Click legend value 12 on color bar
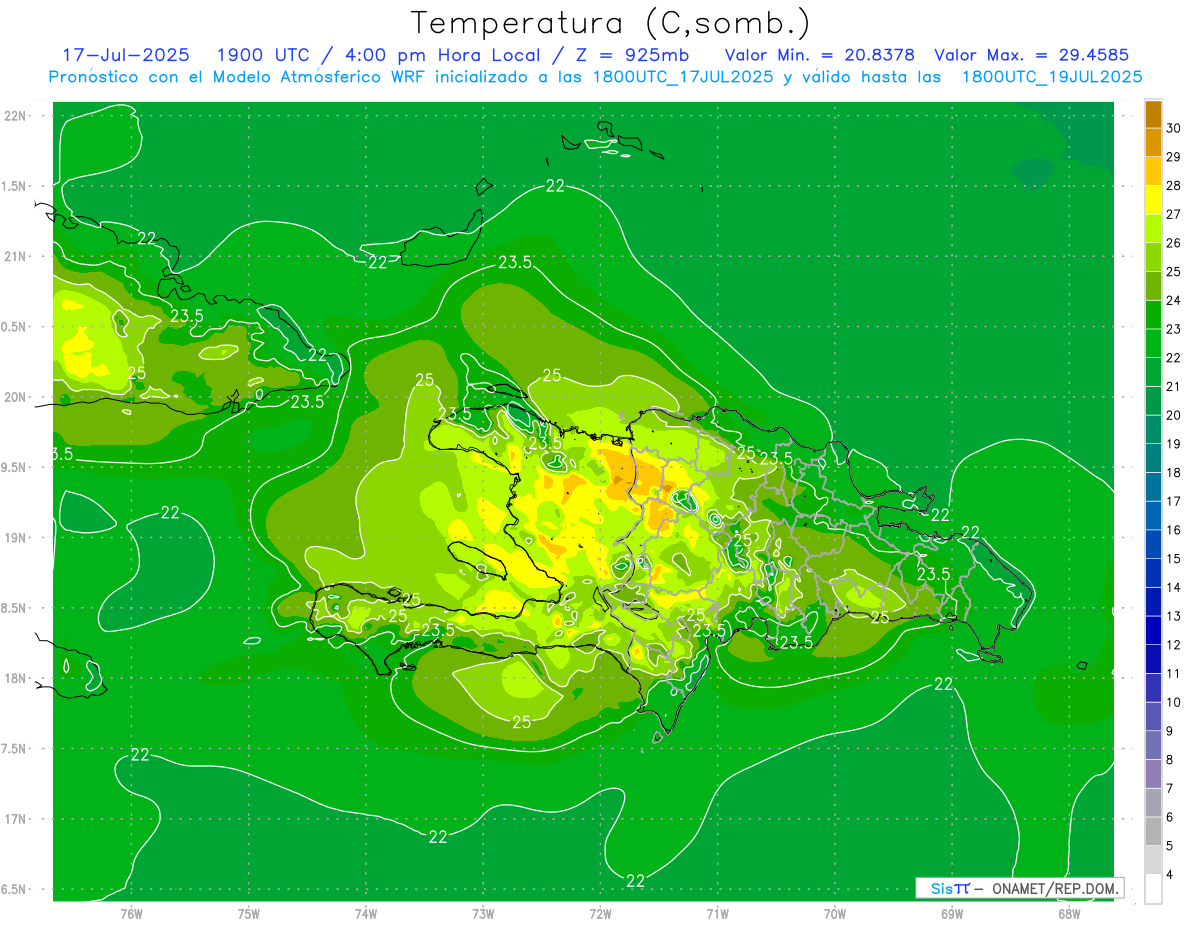Image resolution: width=1200 pixels, height=927 pixels. 1174,645
